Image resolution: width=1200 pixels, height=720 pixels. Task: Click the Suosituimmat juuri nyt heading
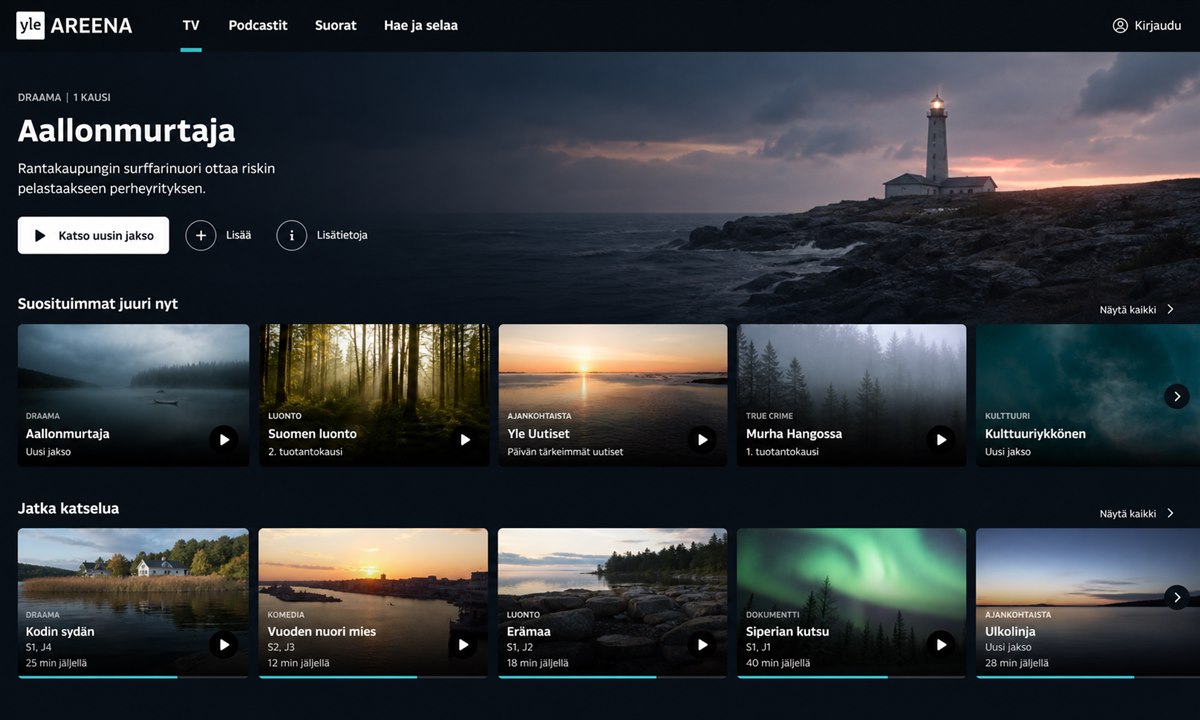pyautogui.click(x=98, y=303)
